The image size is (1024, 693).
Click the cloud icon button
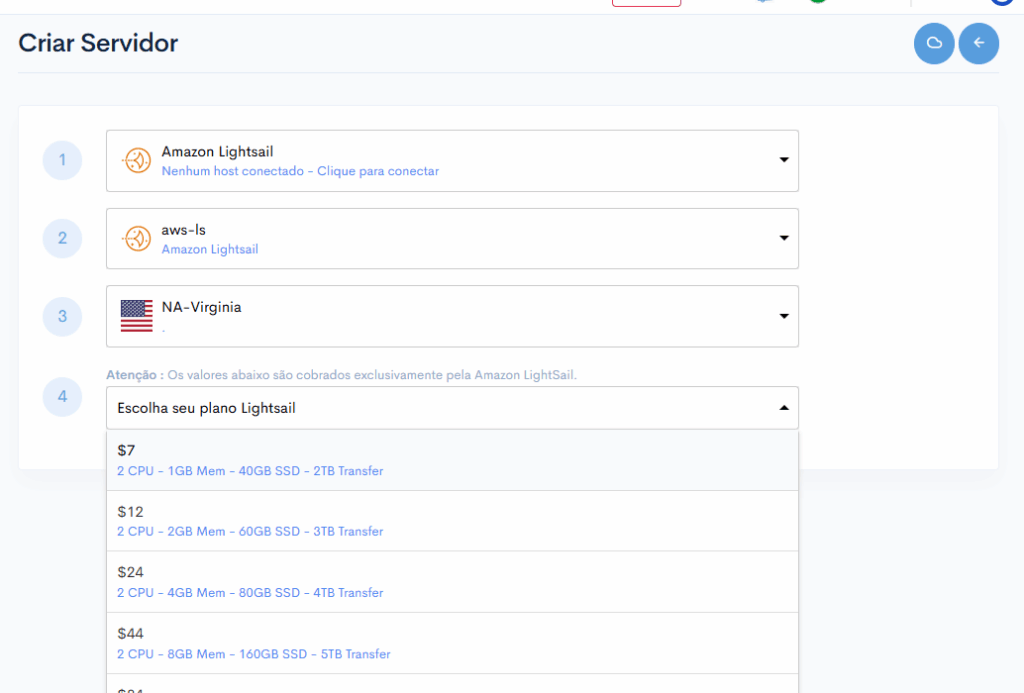pos(934,43)
